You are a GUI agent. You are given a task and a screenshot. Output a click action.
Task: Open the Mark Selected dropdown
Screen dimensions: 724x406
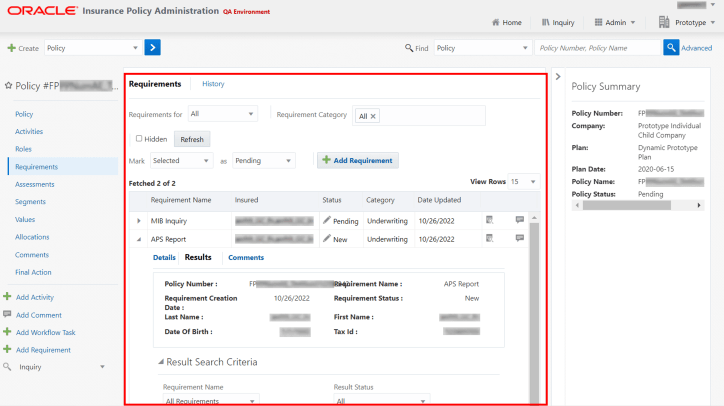click(181, 160)
